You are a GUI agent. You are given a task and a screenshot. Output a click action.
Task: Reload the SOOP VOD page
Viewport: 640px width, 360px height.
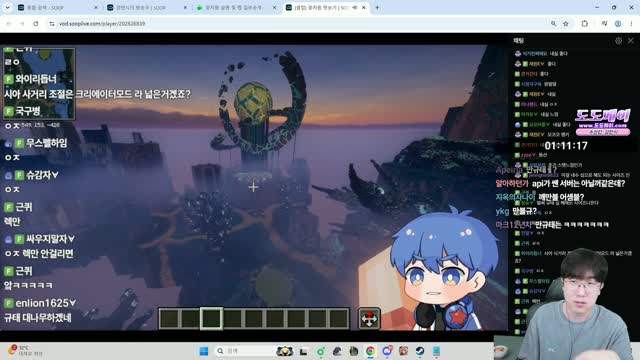(x=36, y=24)
